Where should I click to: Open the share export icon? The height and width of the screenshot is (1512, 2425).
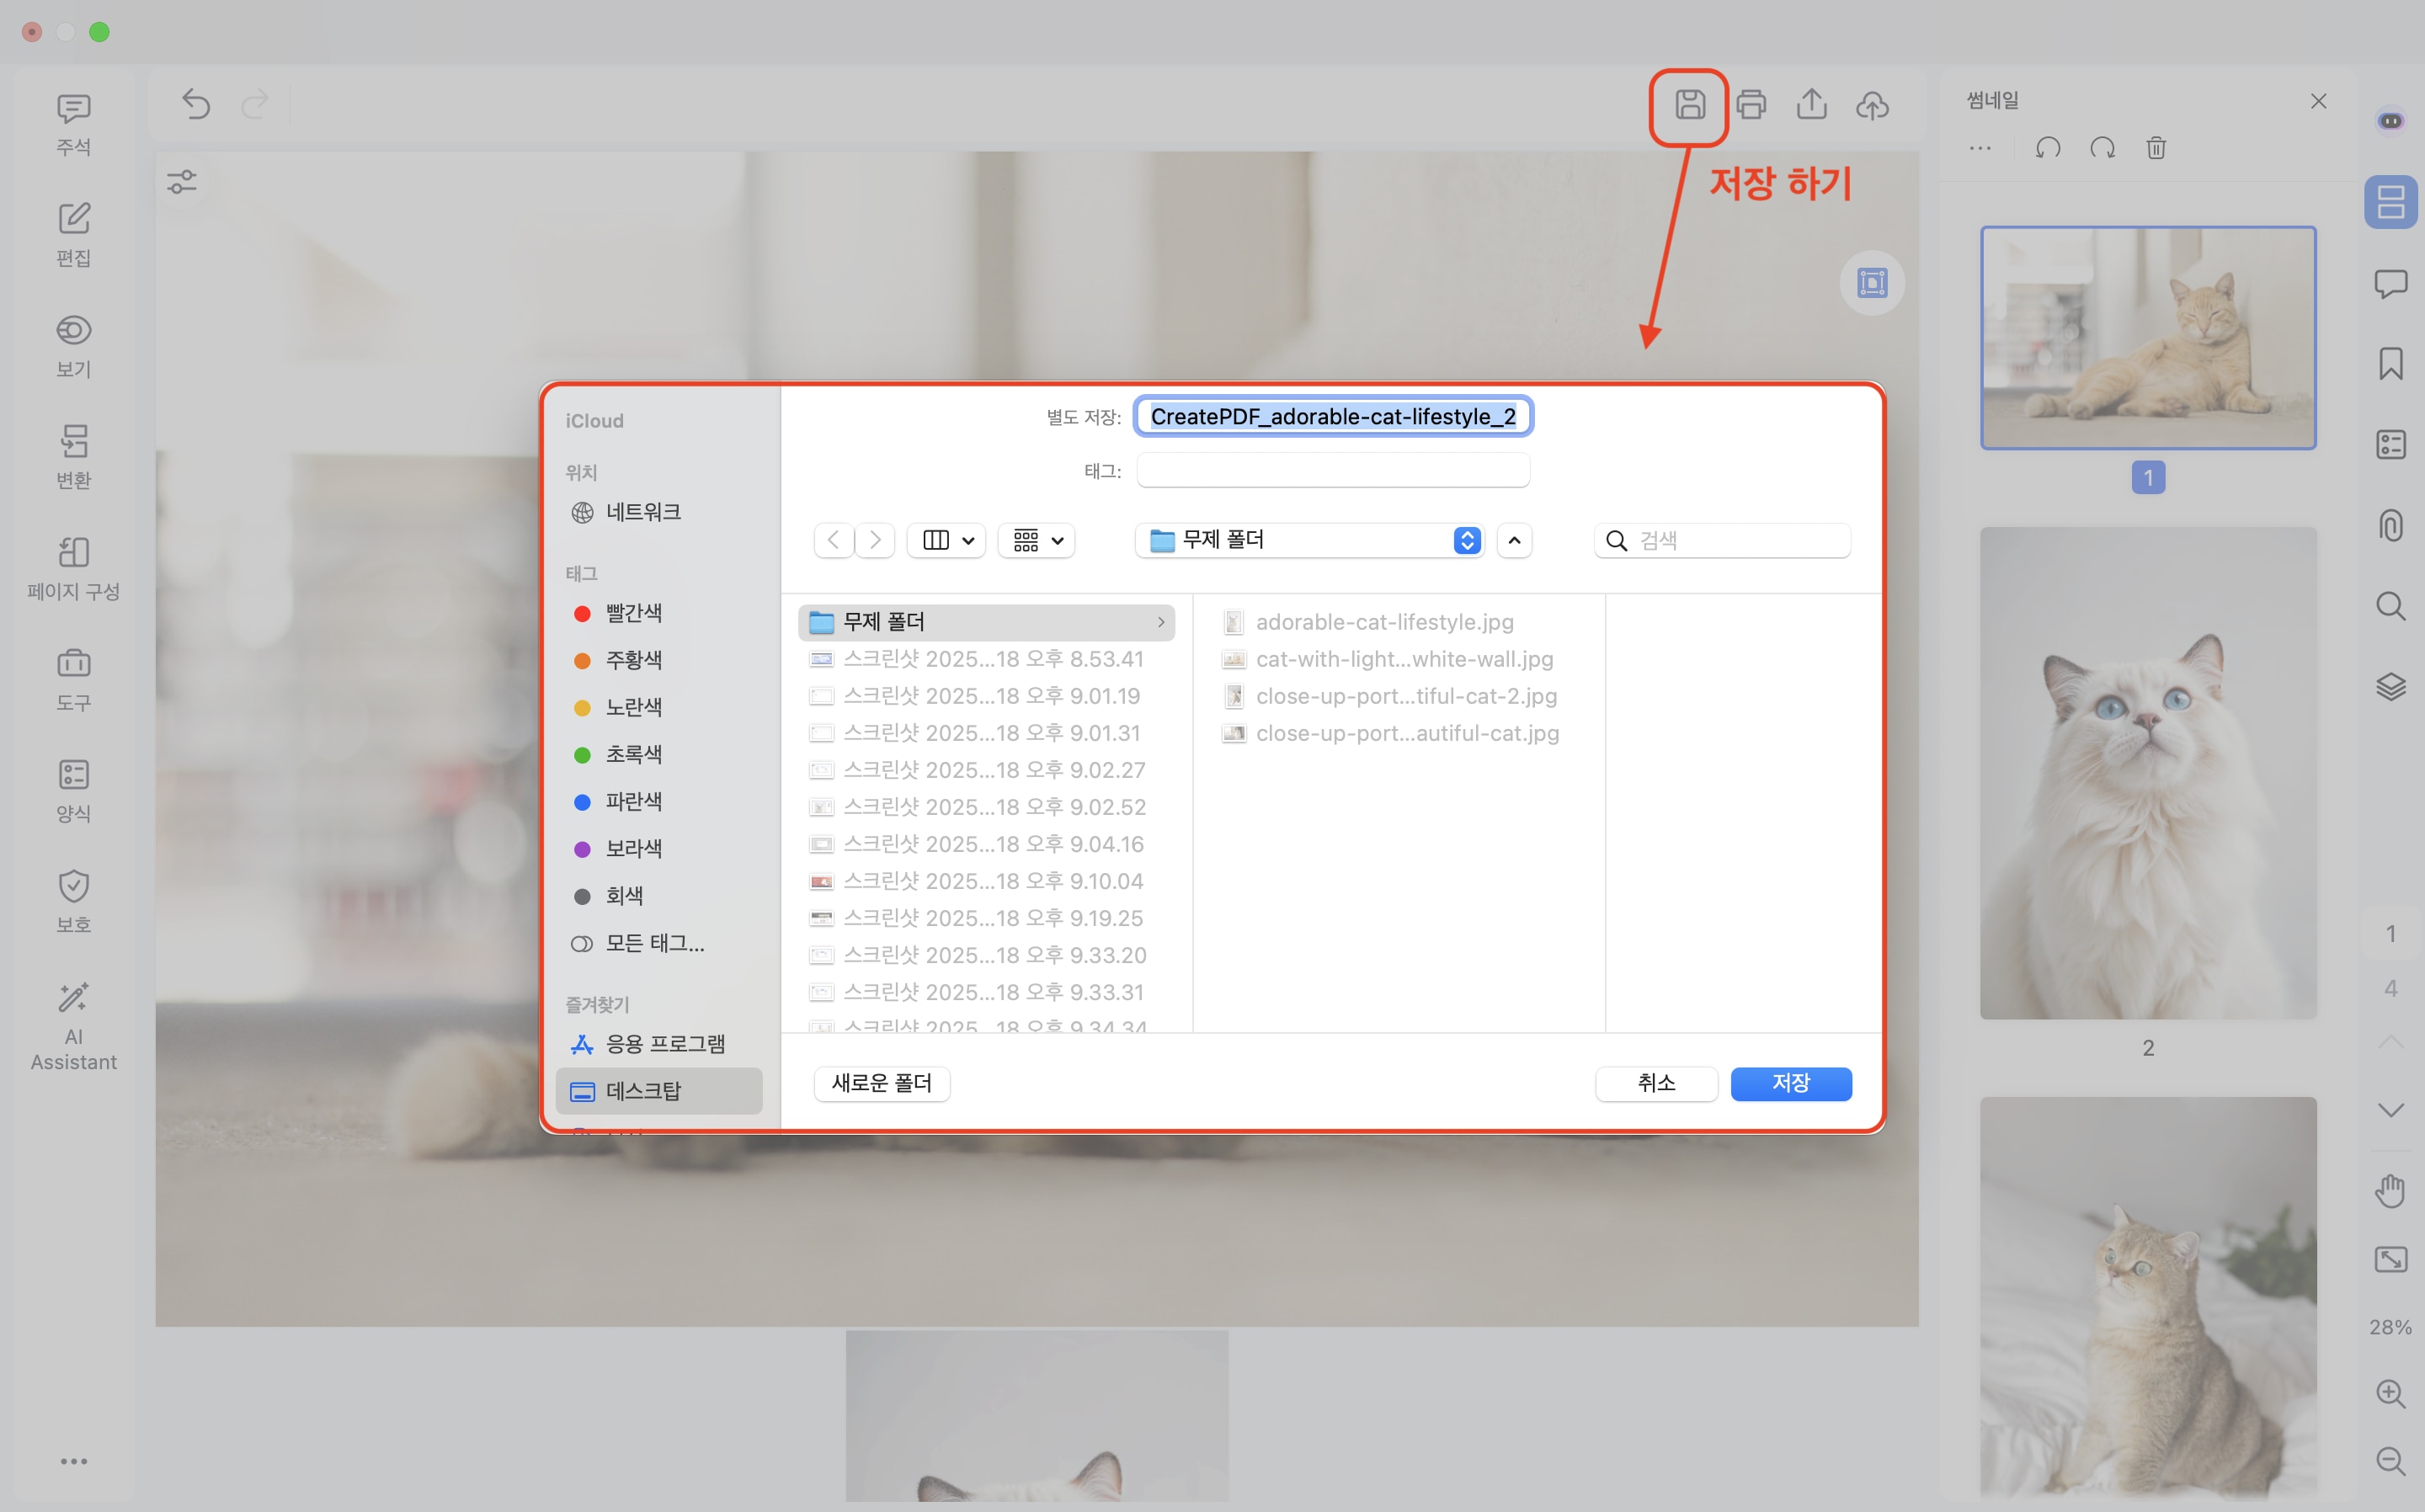click(1811, 105)
